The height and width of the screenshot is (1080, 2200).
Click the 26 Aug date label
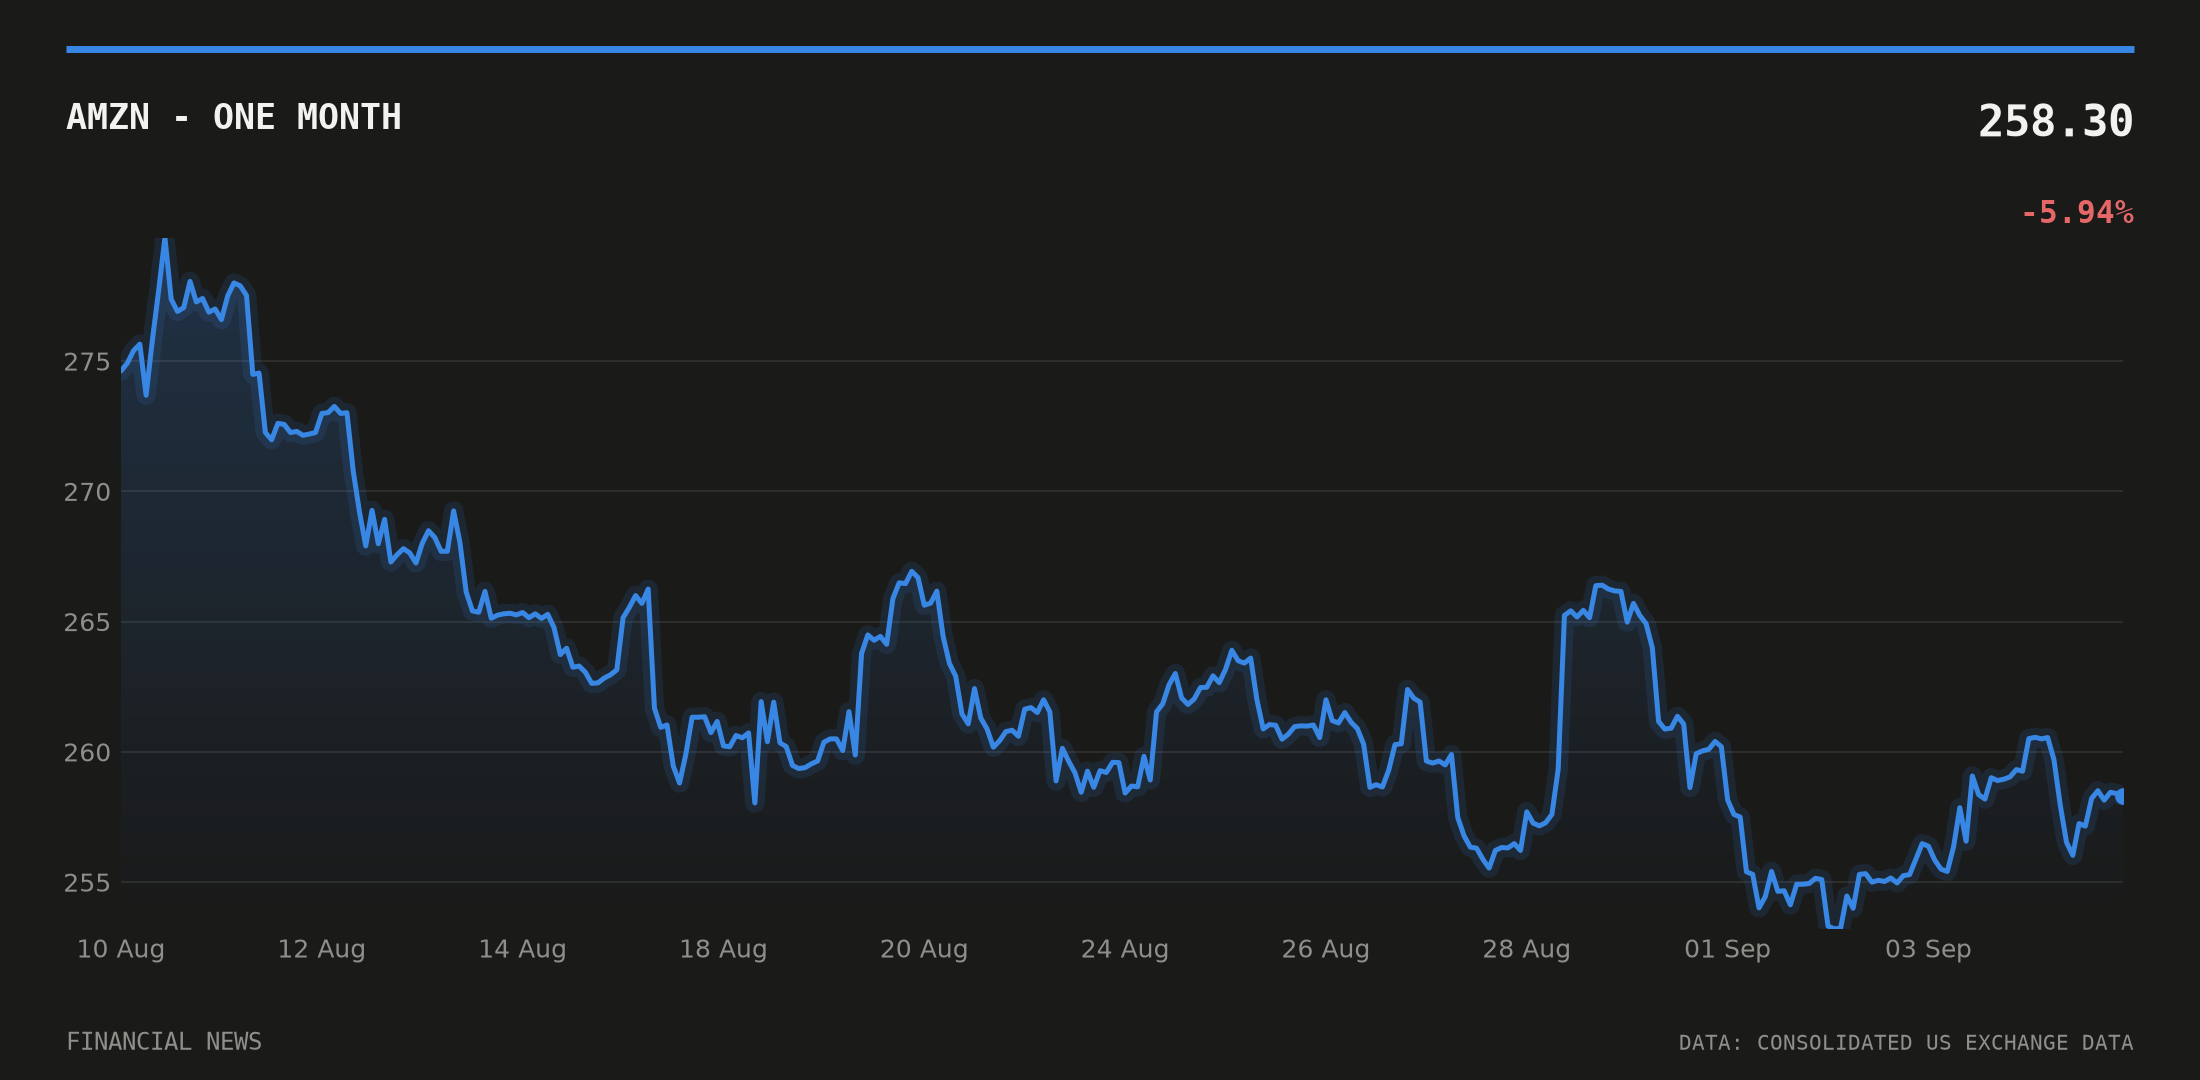[x=1326, y=949]
